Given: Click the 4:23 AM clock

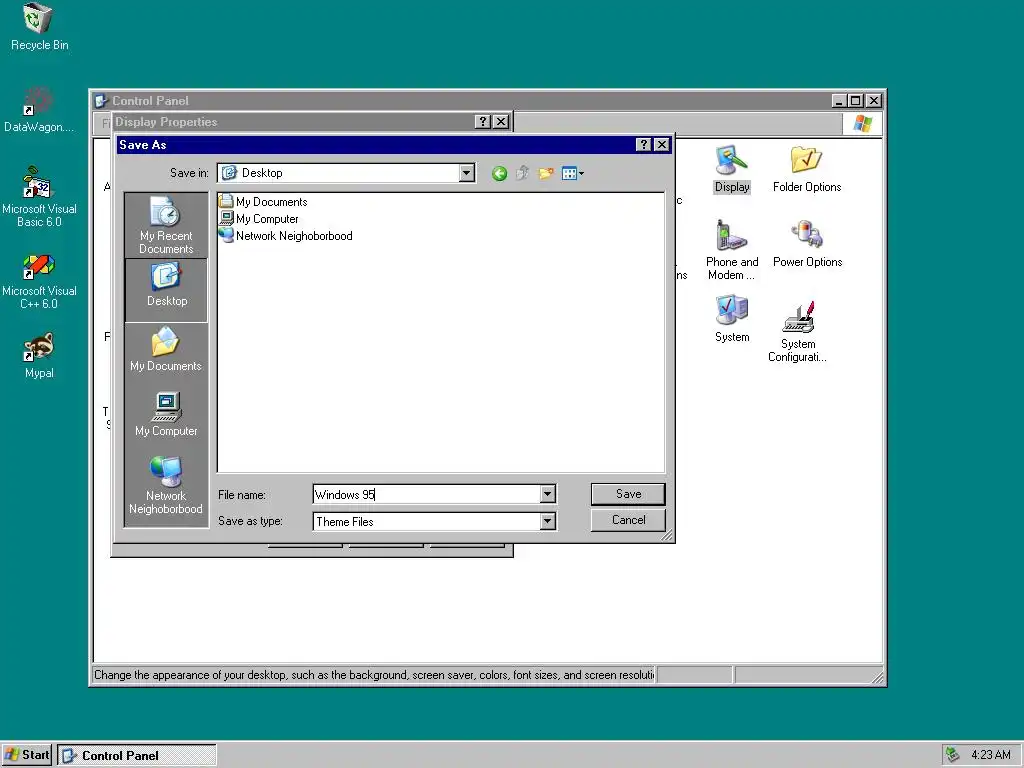Looking at the screenshot, I should (991, 755).
